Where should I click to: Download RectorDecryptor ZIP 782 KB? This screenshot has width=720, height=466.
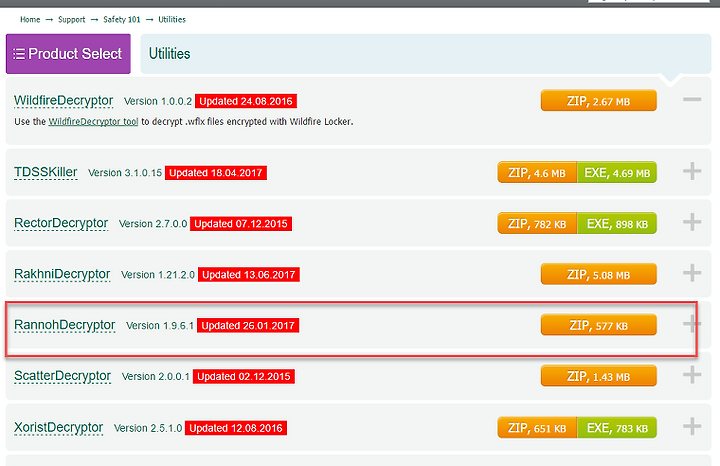(x=537, y=224)
